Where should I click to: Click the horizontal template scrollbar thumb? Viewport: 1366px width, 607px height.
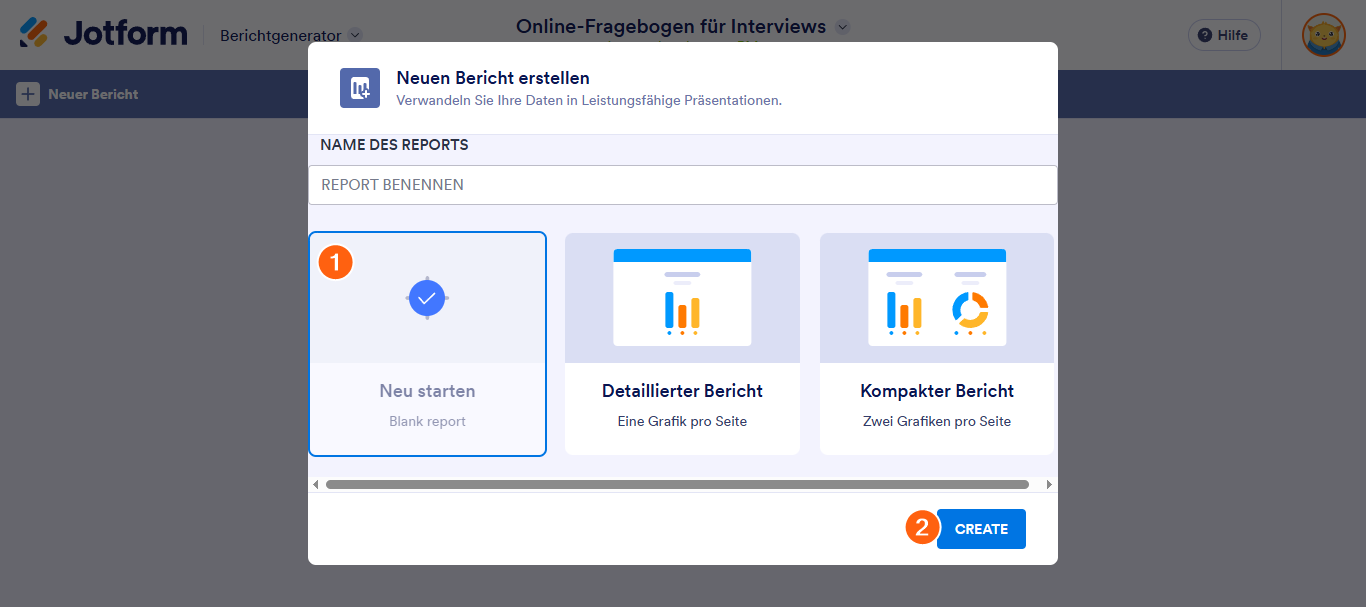(677, 484)
